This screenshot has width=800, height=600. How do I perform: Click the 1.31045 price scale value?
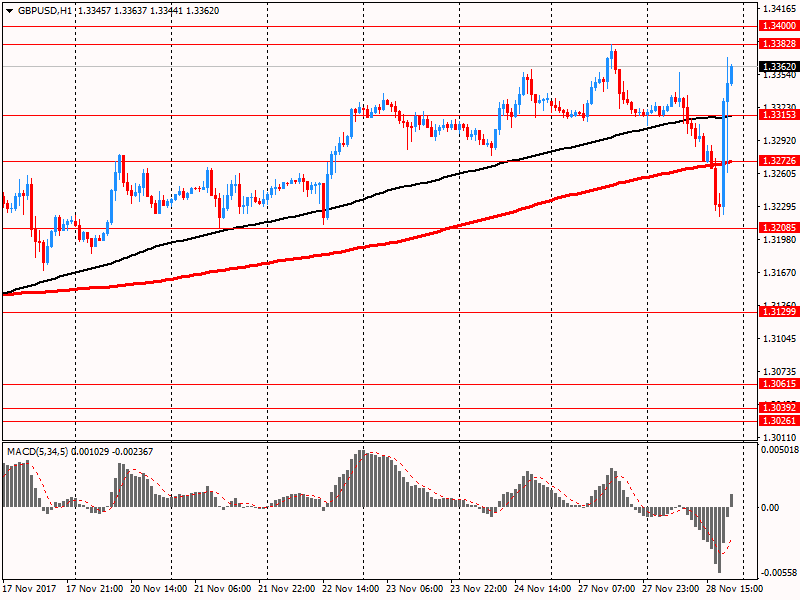pyautogui.click(x=780, y=339)
